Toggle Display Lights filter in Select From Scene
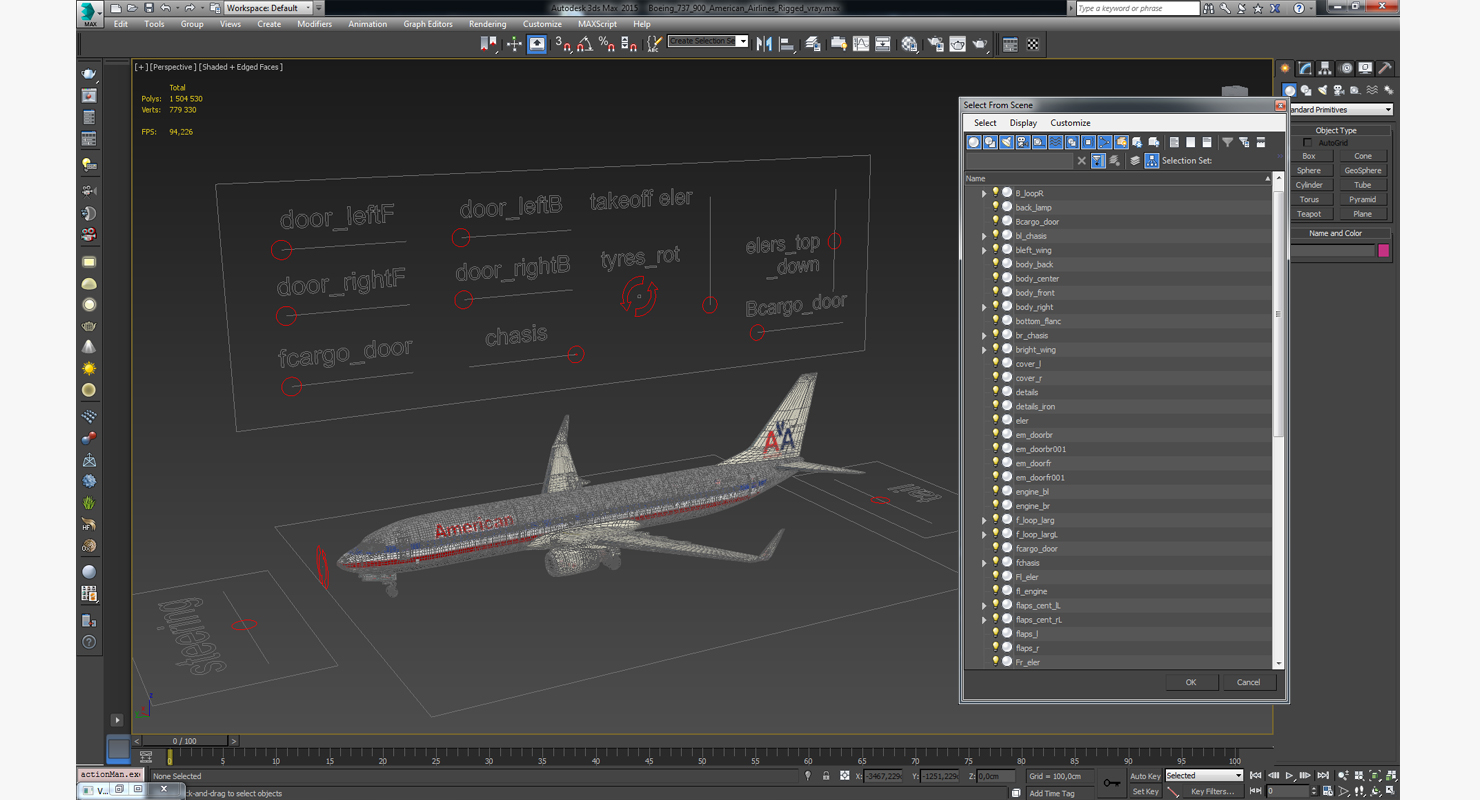Screen dimensions: 1480x800 (1006, 142)
